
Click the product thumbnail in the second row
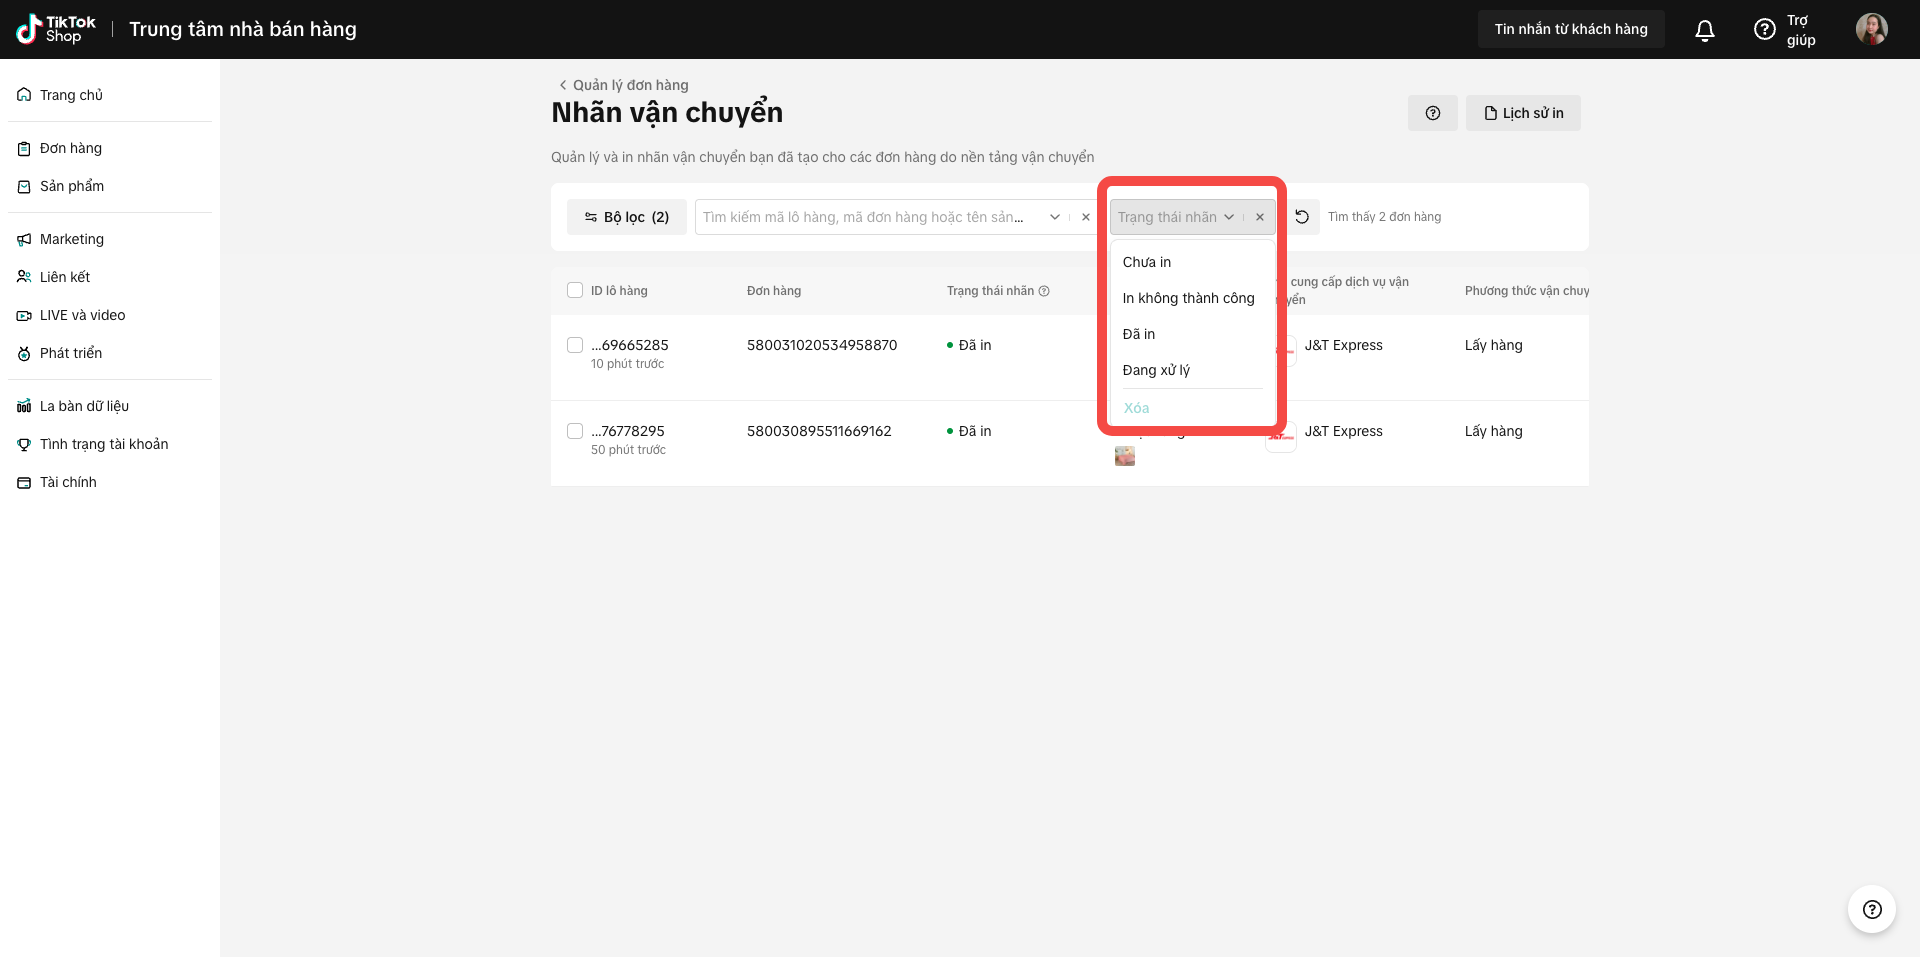tap(1125, 456)
